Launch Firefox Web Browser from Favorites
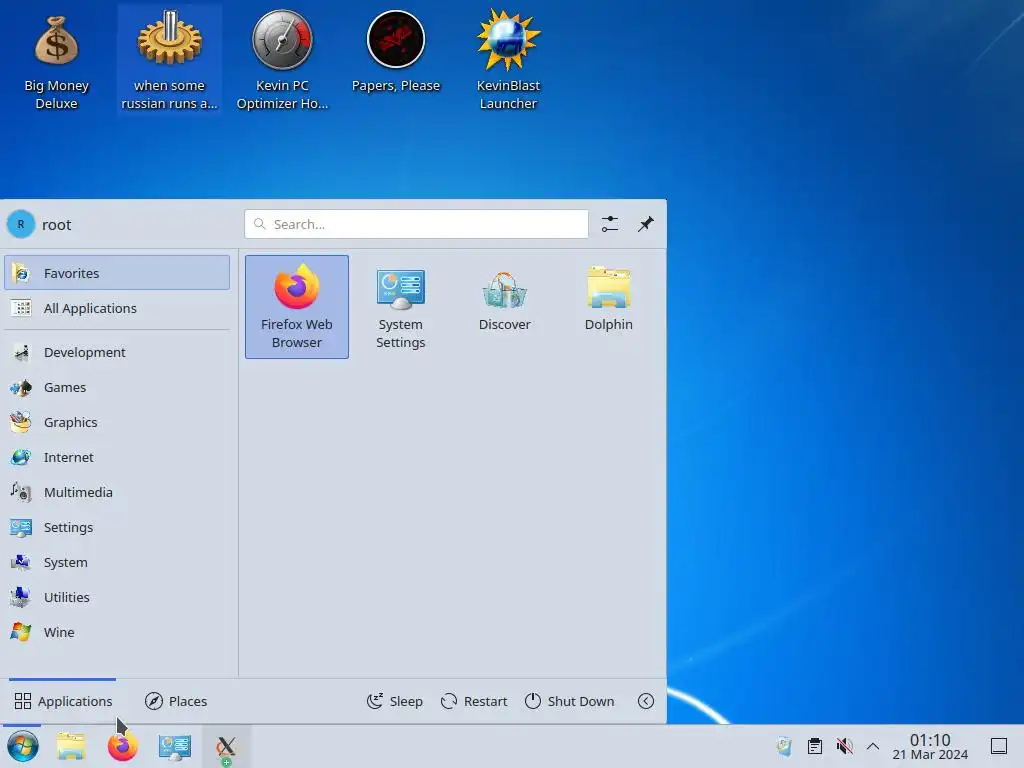Screen dimensions: 1024x768 pyautogui.click(x=296, y=307)
